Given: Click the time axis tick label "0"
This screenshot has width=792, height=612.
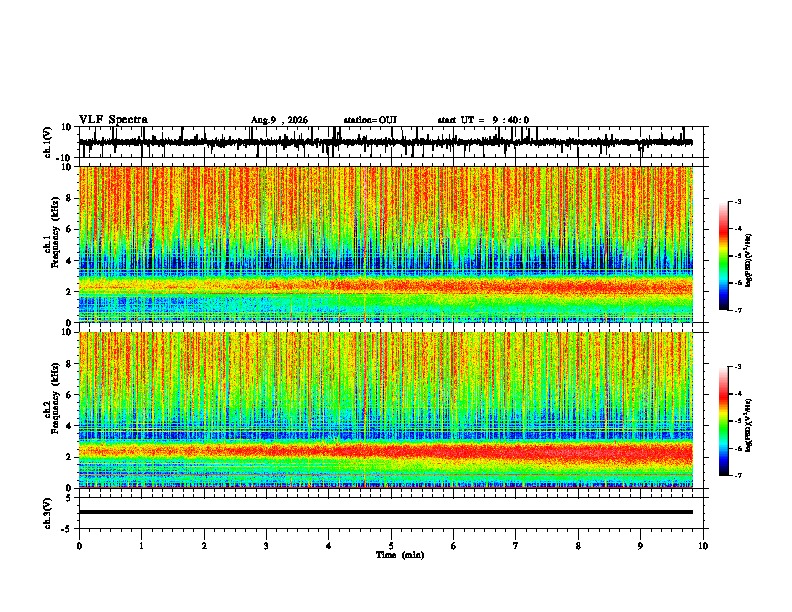Looking at the screenshot, I should pyautogui.click(x=79, y=546).
